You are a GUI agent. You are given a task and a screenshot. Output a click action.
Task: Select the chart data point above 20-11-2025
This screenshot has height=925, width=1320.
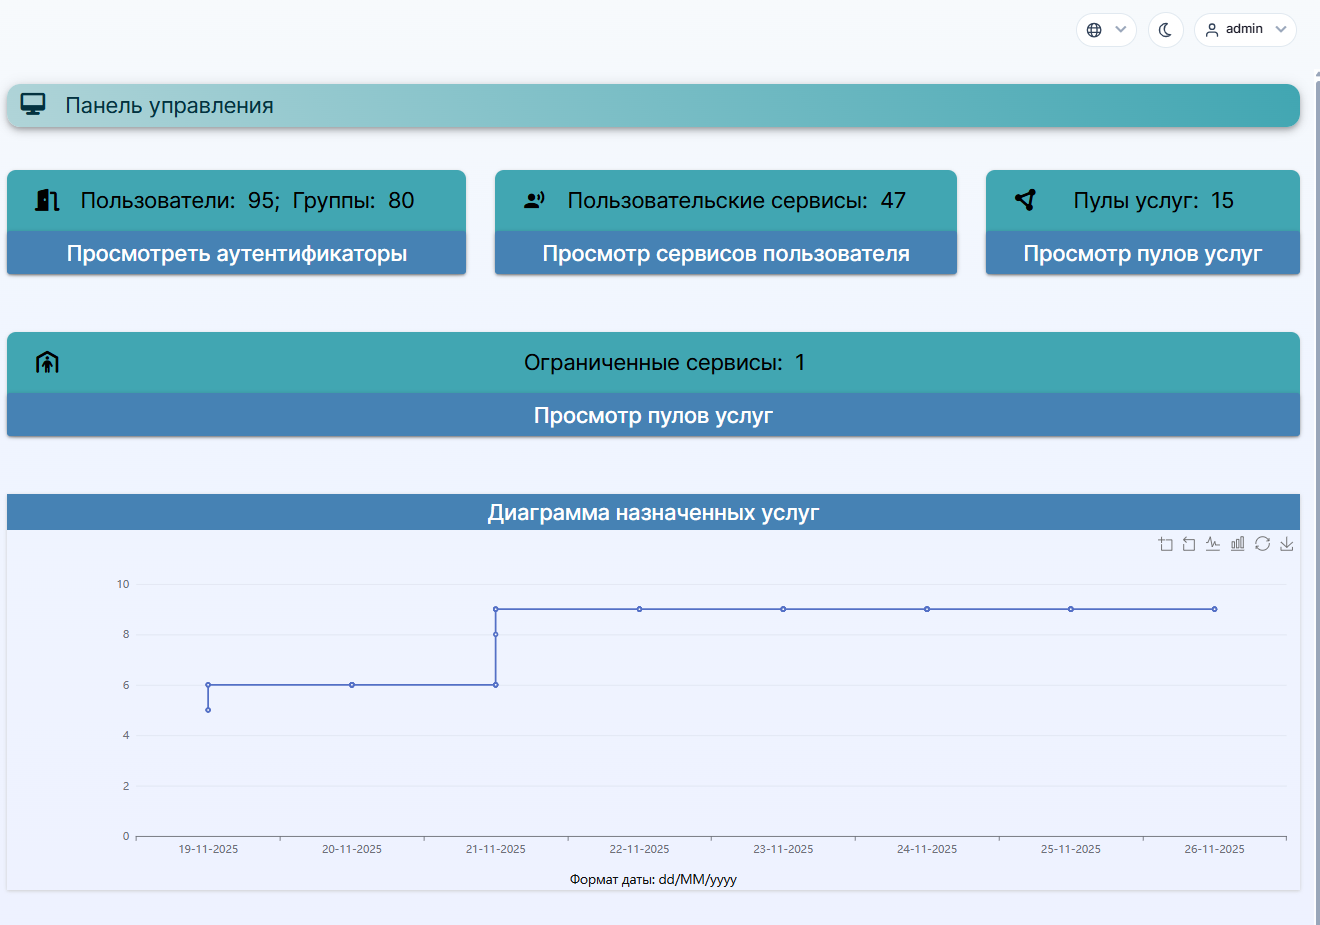pyautogui.click(x=352, y=685)
